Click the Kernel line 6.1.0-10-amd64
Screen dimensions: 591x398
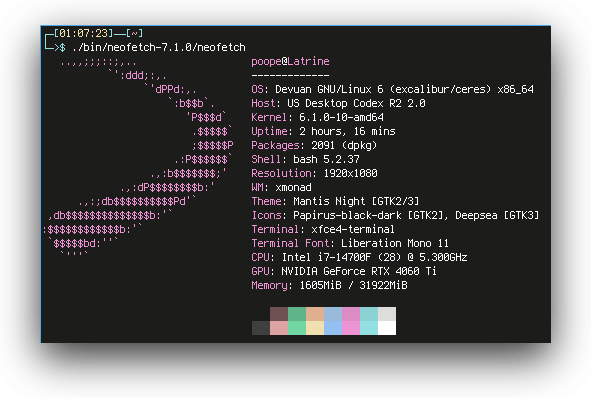click(317, 117)
